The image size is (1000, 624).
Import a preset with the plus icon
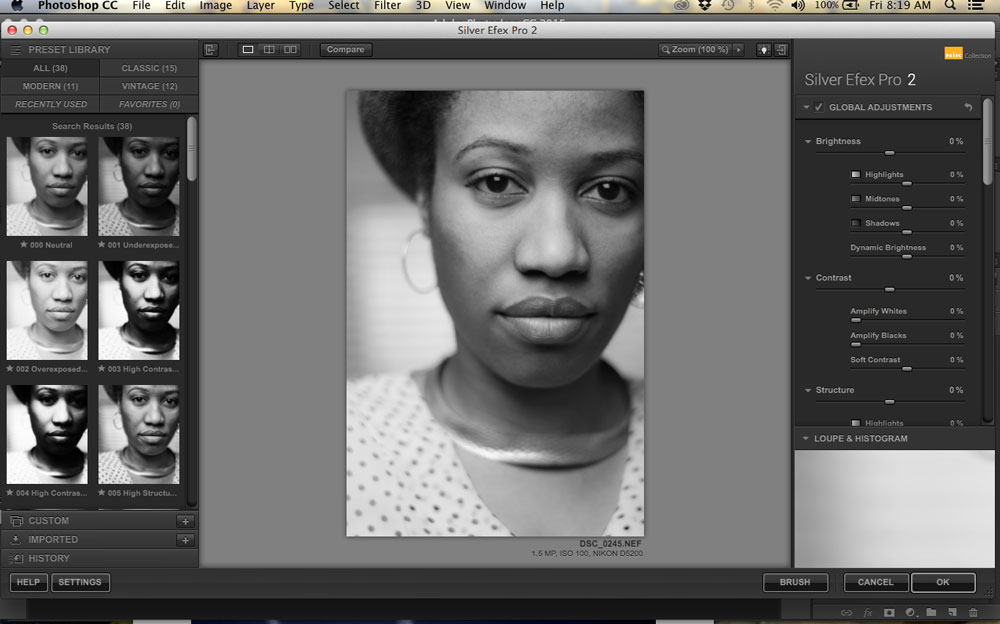184,540
